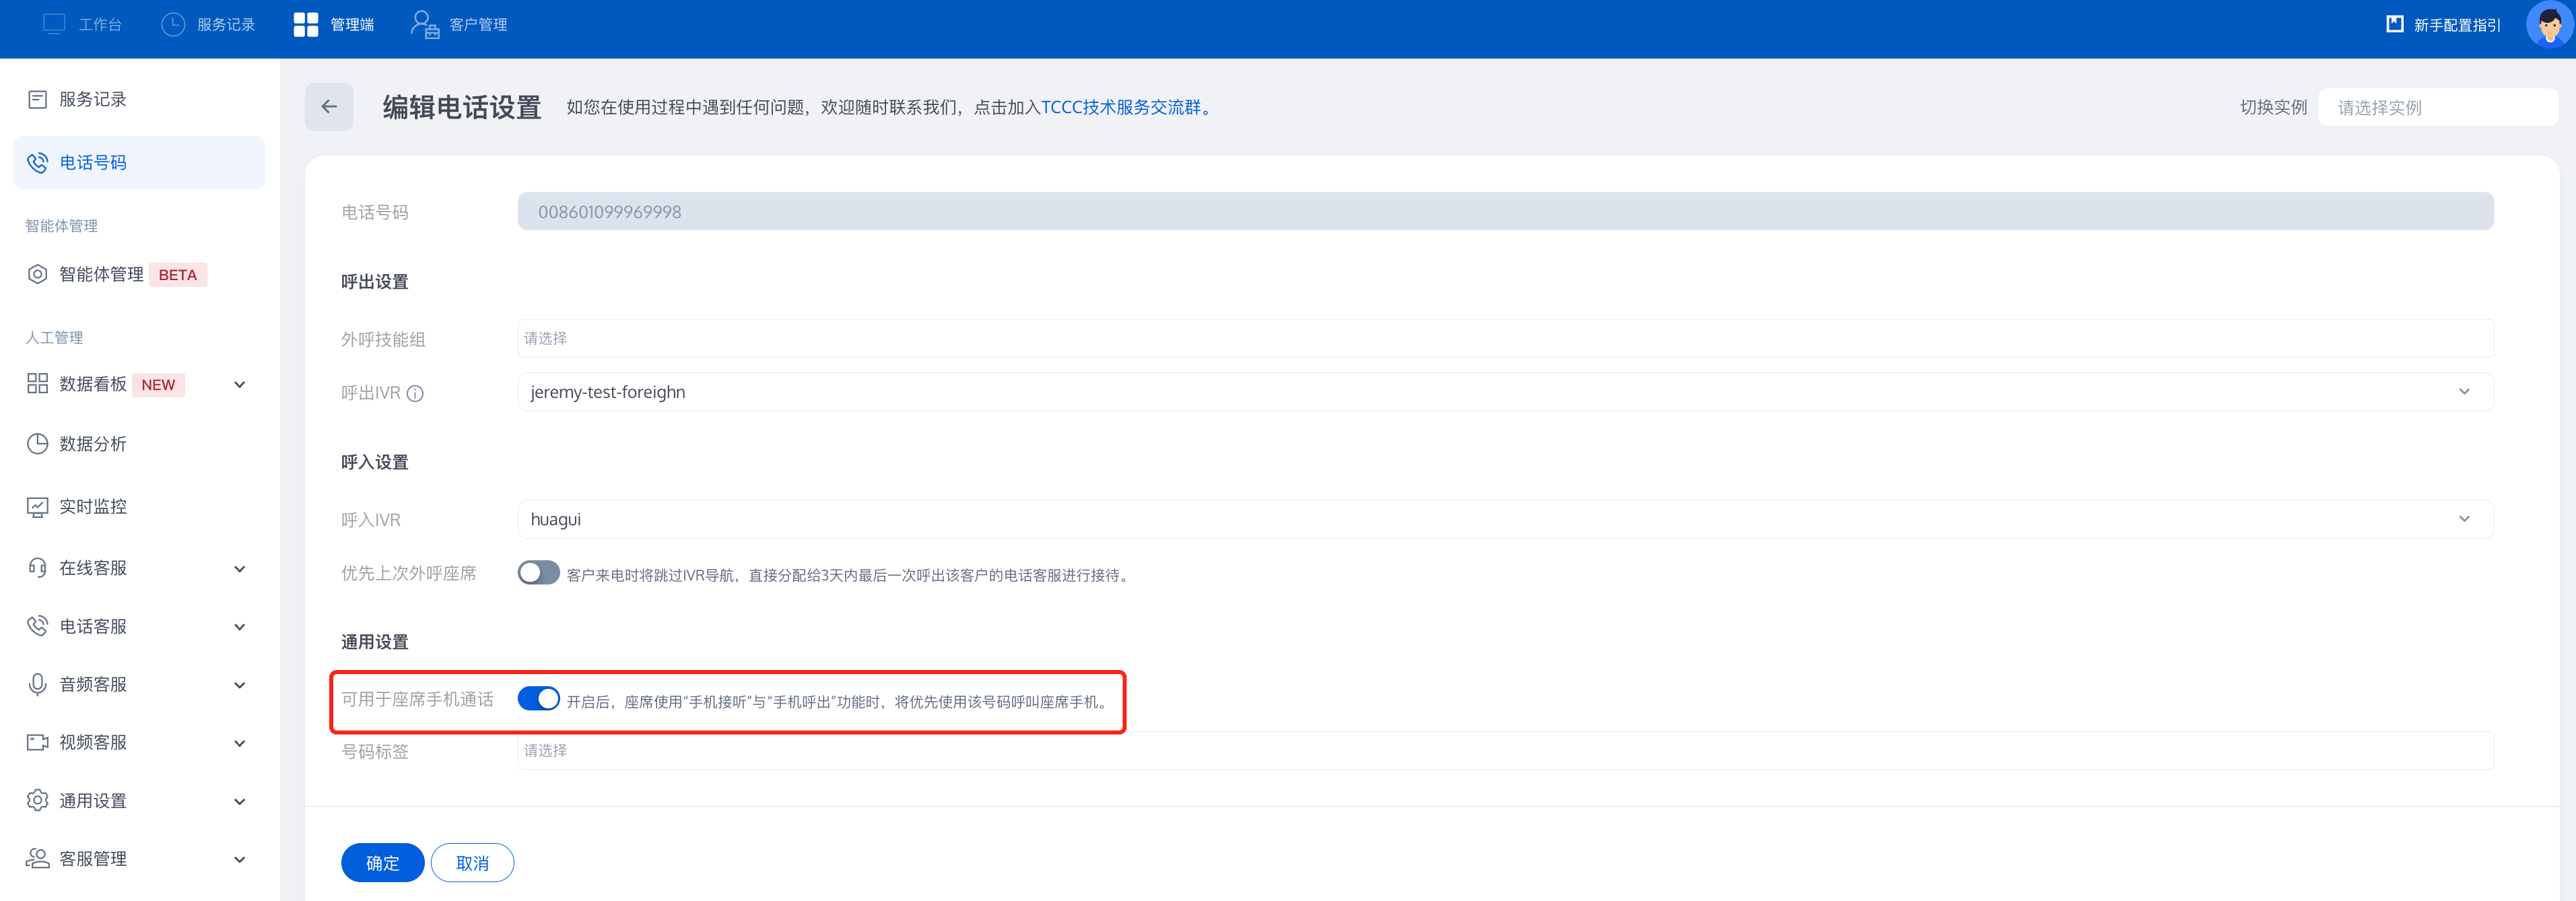Click the 通用设置 section heading in form
The height and width of the screenshot is (901, 2576).
[375, 642]
